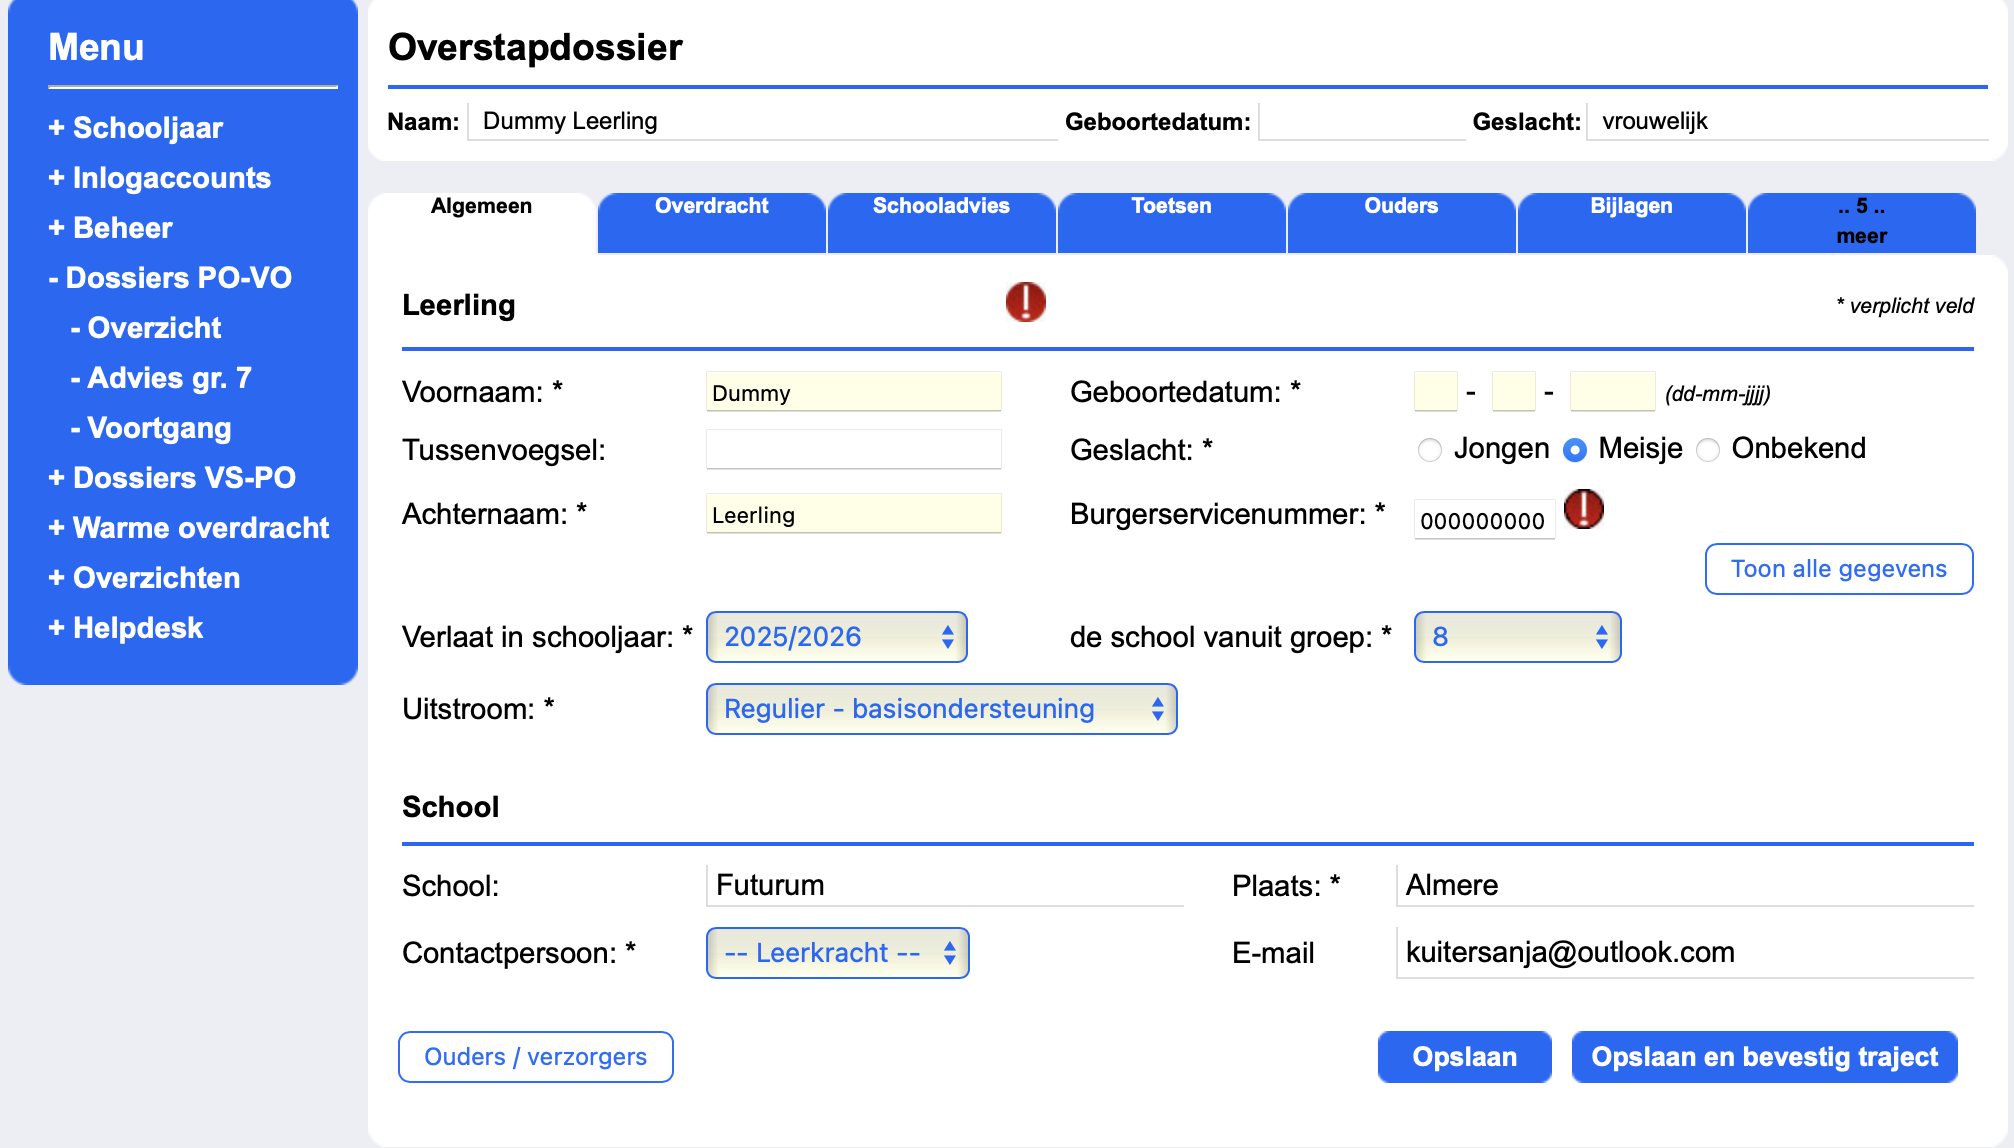Select the Meisje radio button

click(1575, 450)
